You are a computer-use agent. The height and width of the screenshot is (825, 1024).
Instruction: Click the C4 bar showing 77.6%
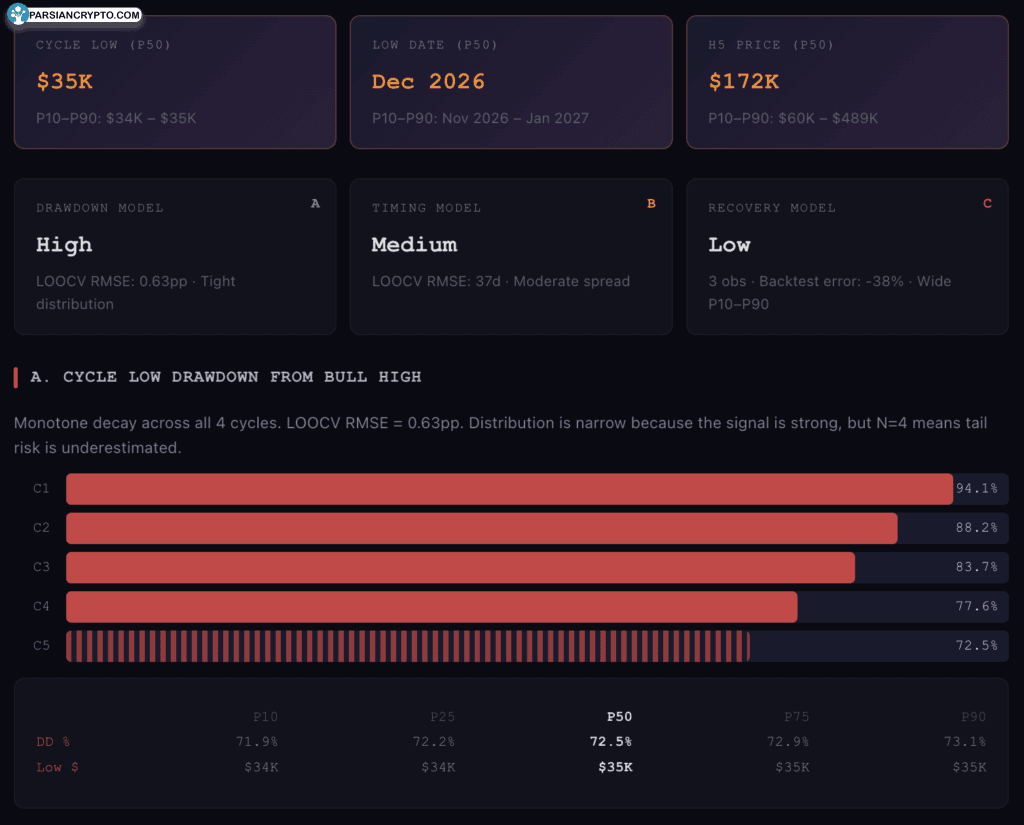(431, 607)
